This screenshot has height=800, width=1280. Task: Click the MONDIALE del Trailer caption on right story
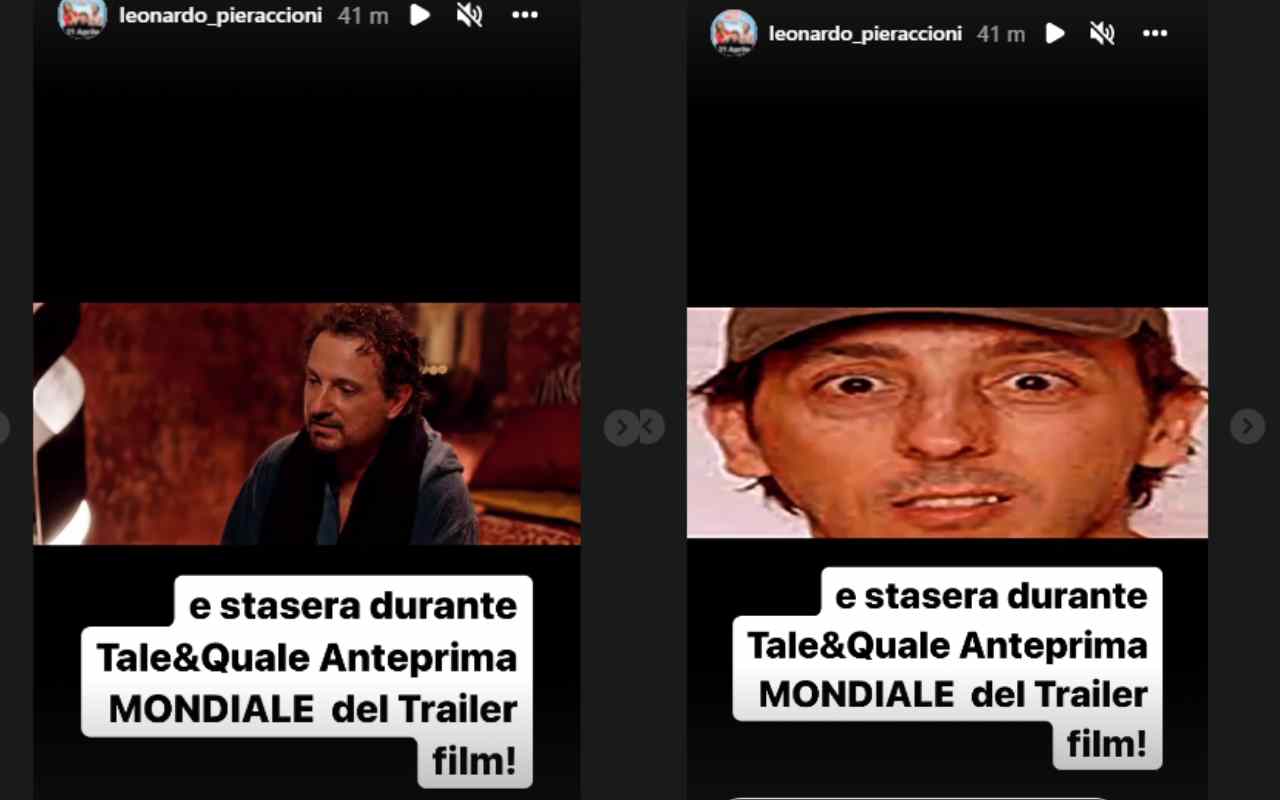pyautogui.click(x=953, y=694)
